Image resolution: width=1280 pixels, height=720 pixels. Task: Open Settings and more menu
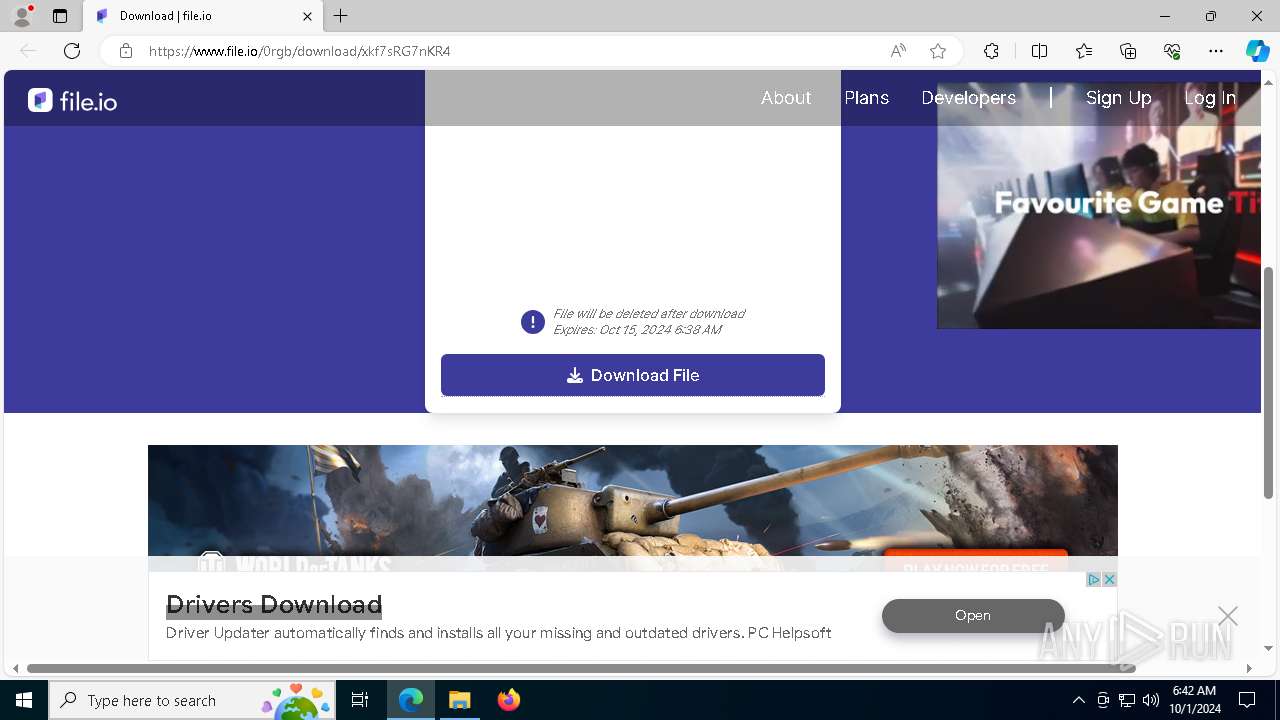pos(1216,51)
